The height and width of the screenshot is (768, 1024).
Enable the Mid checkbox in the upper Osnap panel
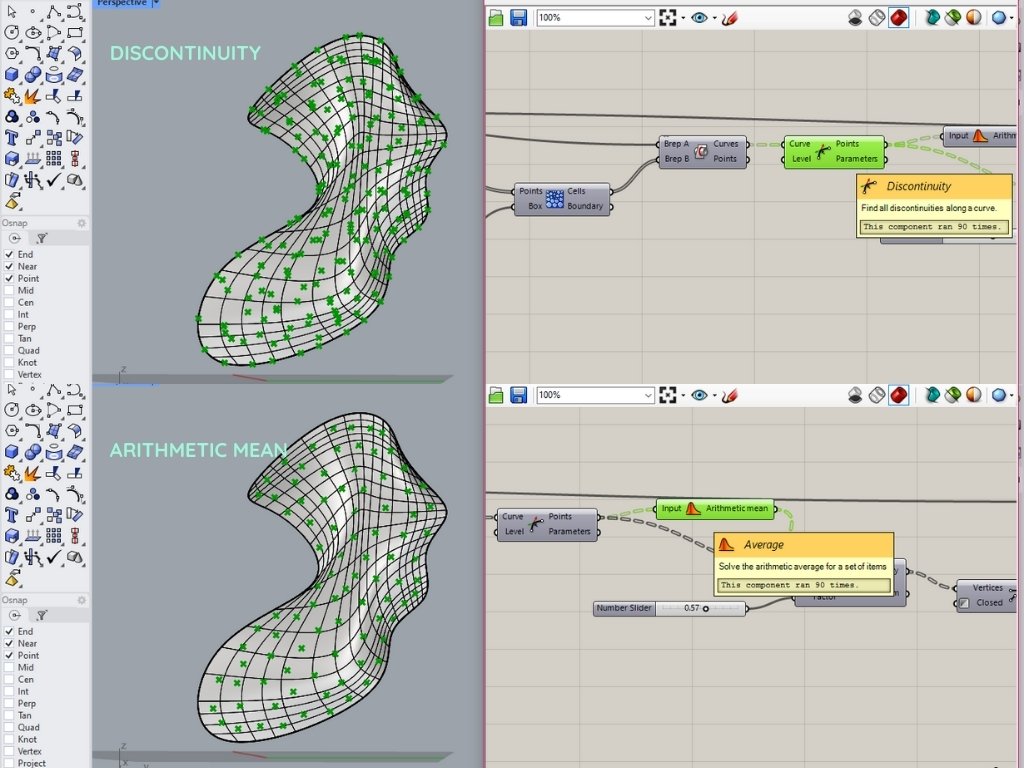pos(10,291)
